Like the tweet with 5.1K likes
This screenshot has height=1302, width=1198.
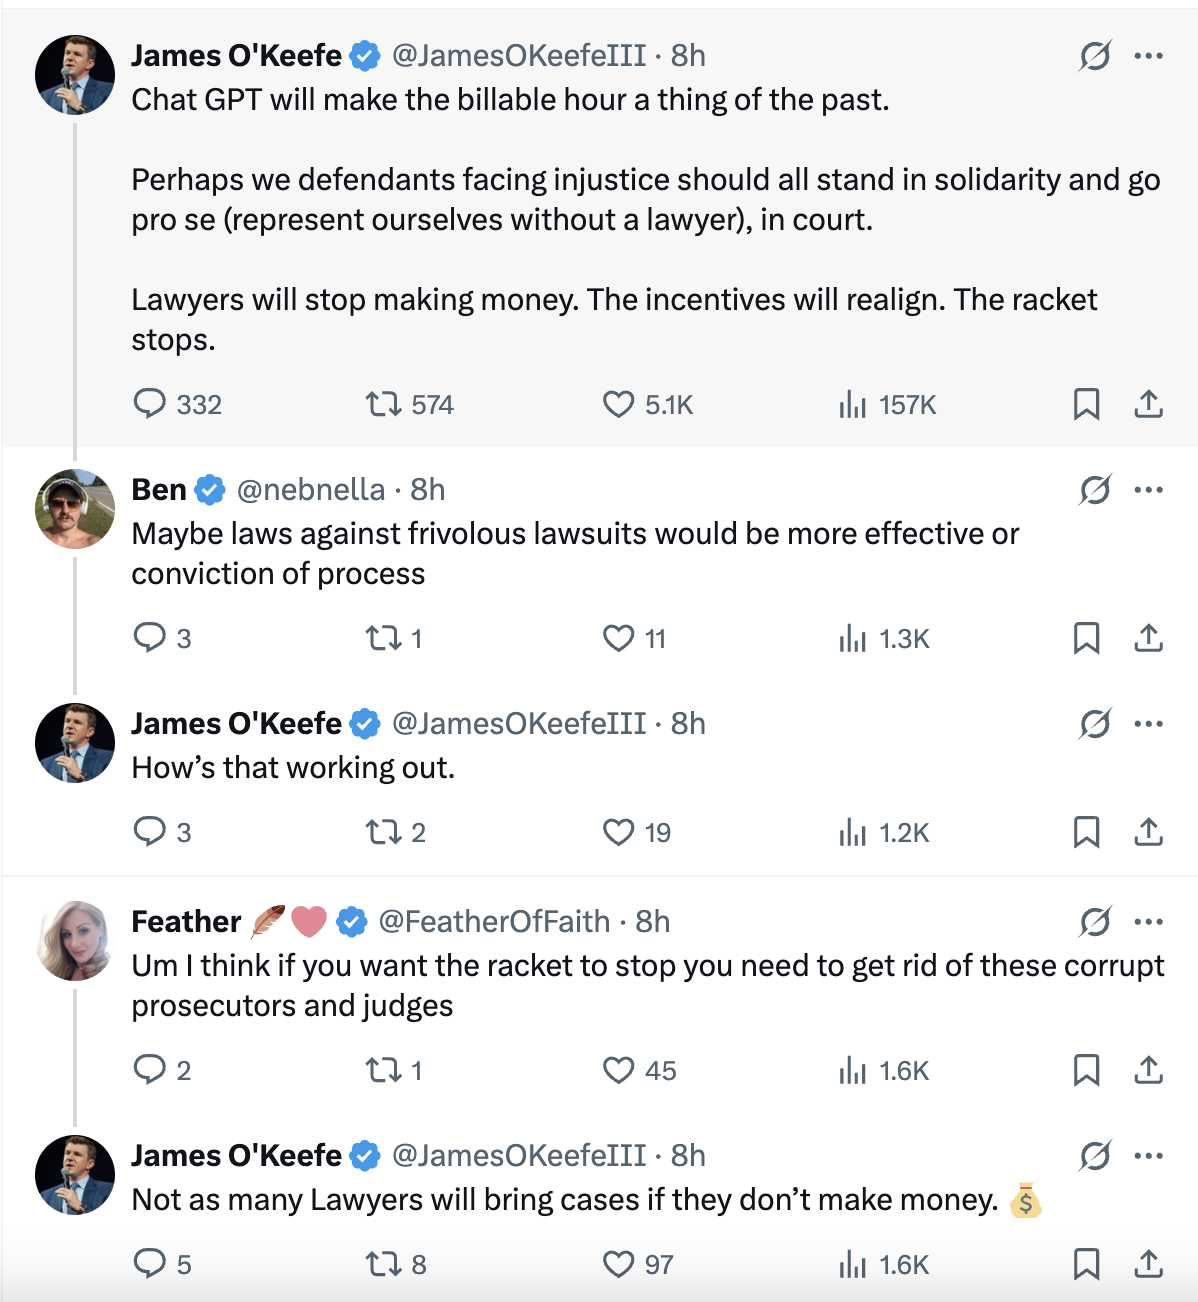click(648, 404)
